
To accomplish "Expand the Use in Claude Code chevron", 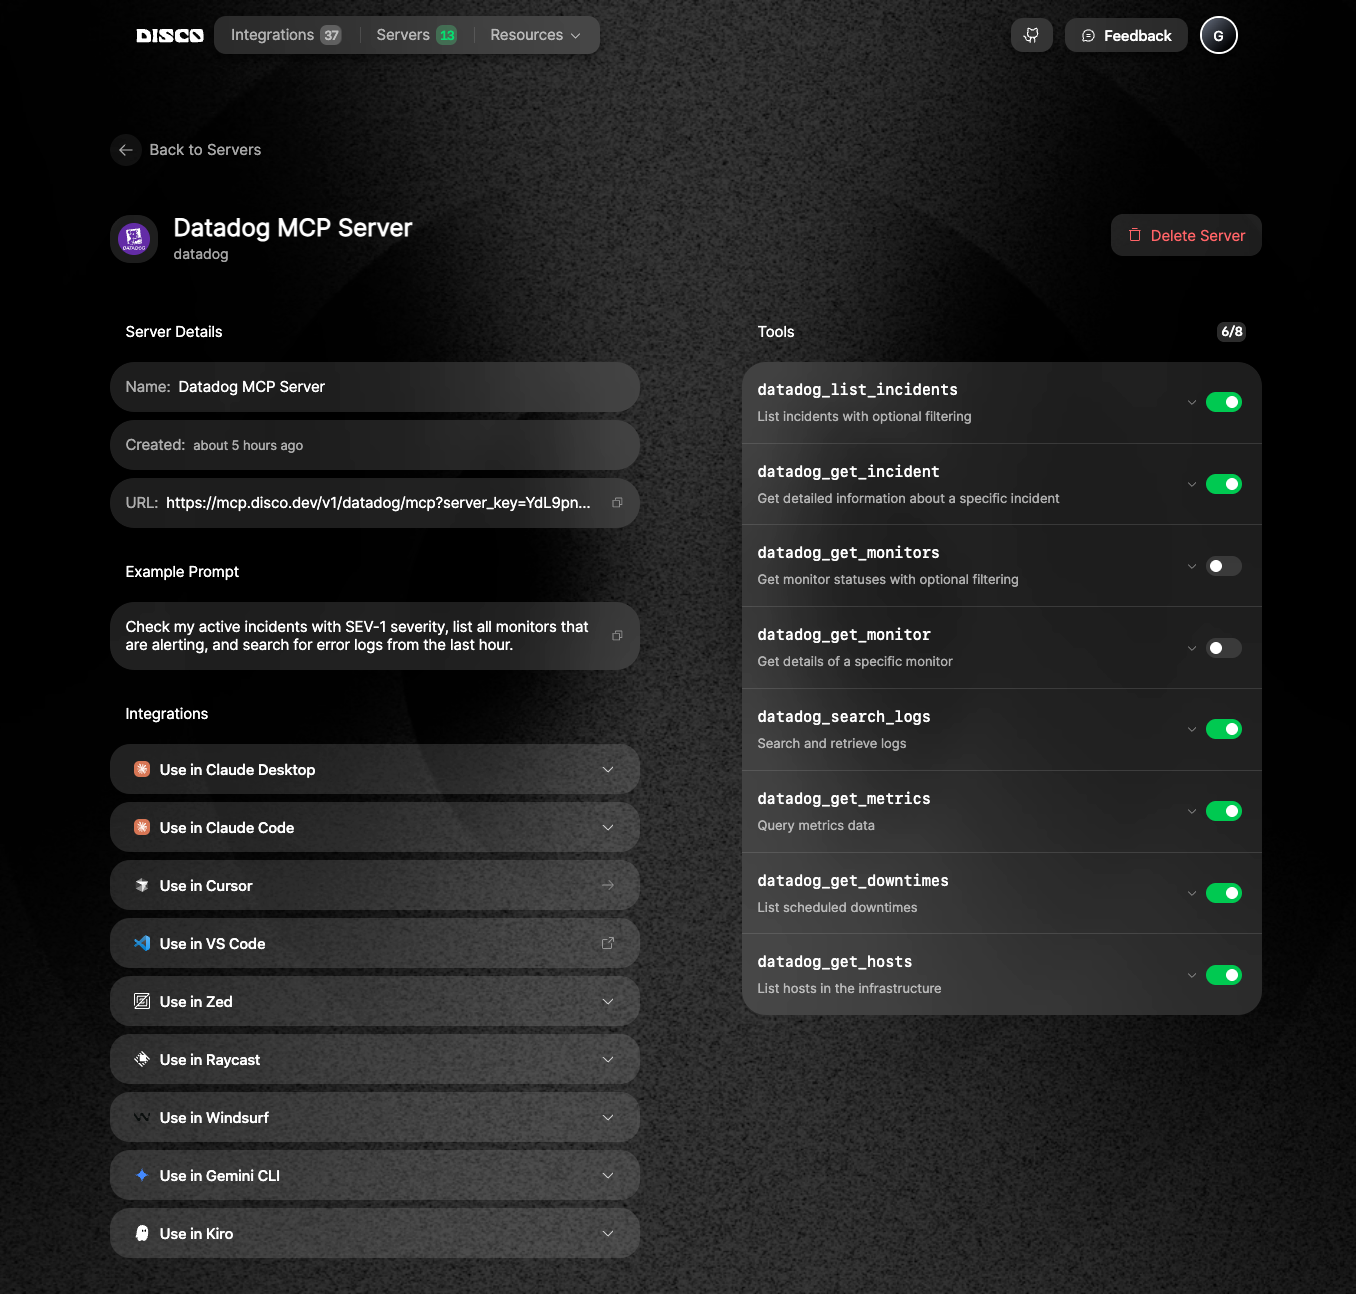I will click(x=608, y=827).
